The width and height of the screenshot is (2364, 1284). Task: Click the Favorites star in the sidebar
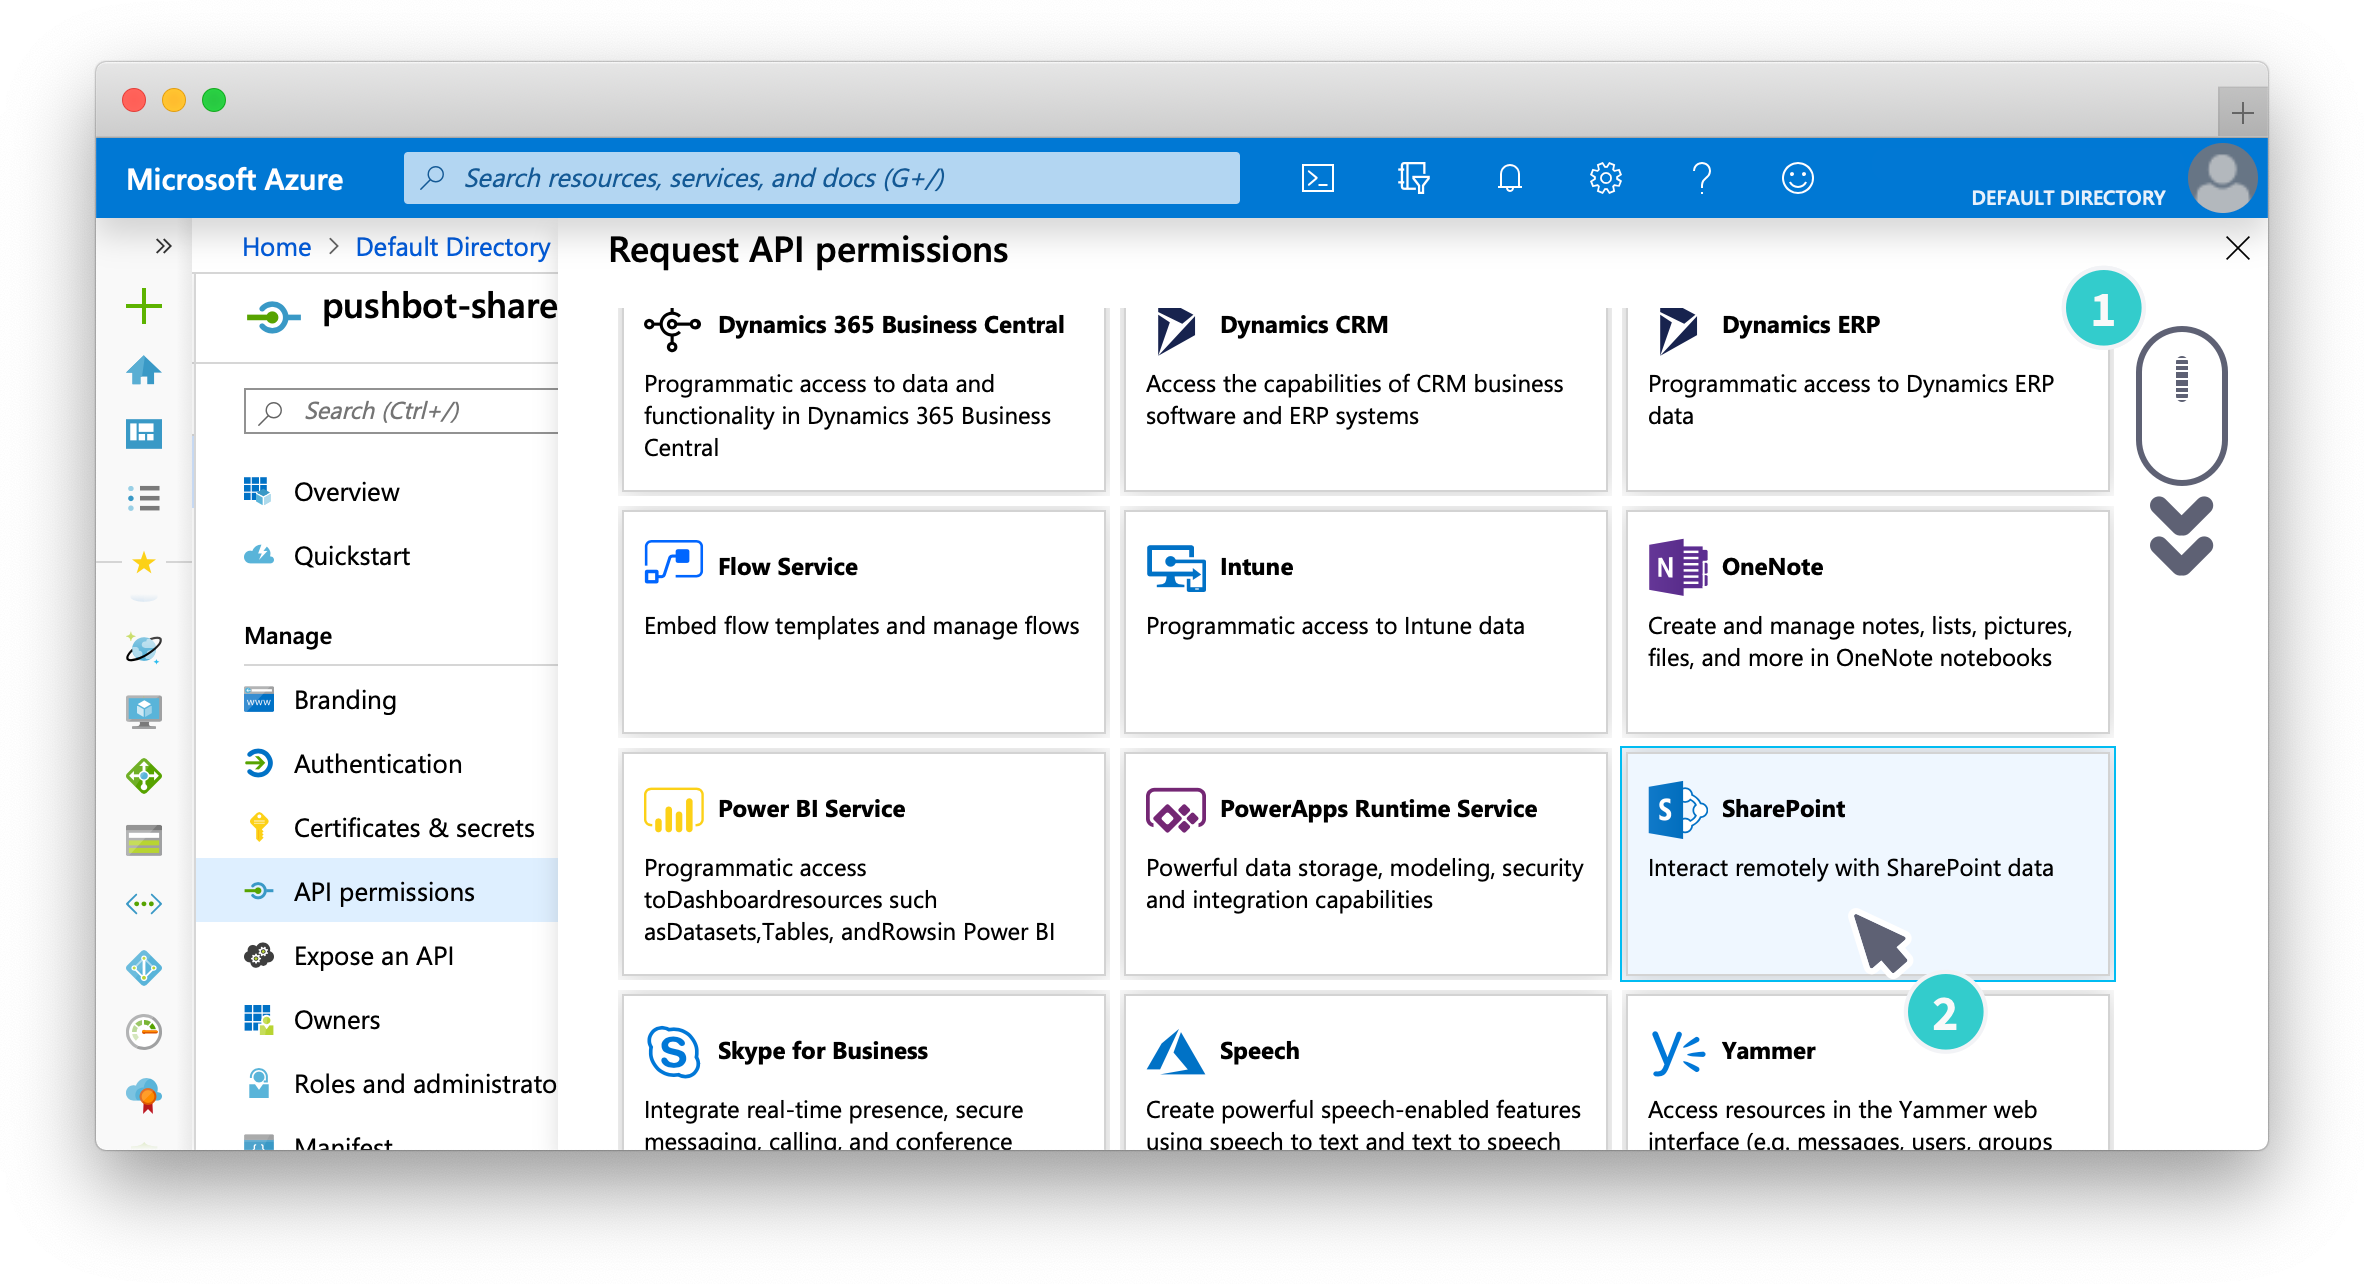pyautogui.click(x=144, y=562)
